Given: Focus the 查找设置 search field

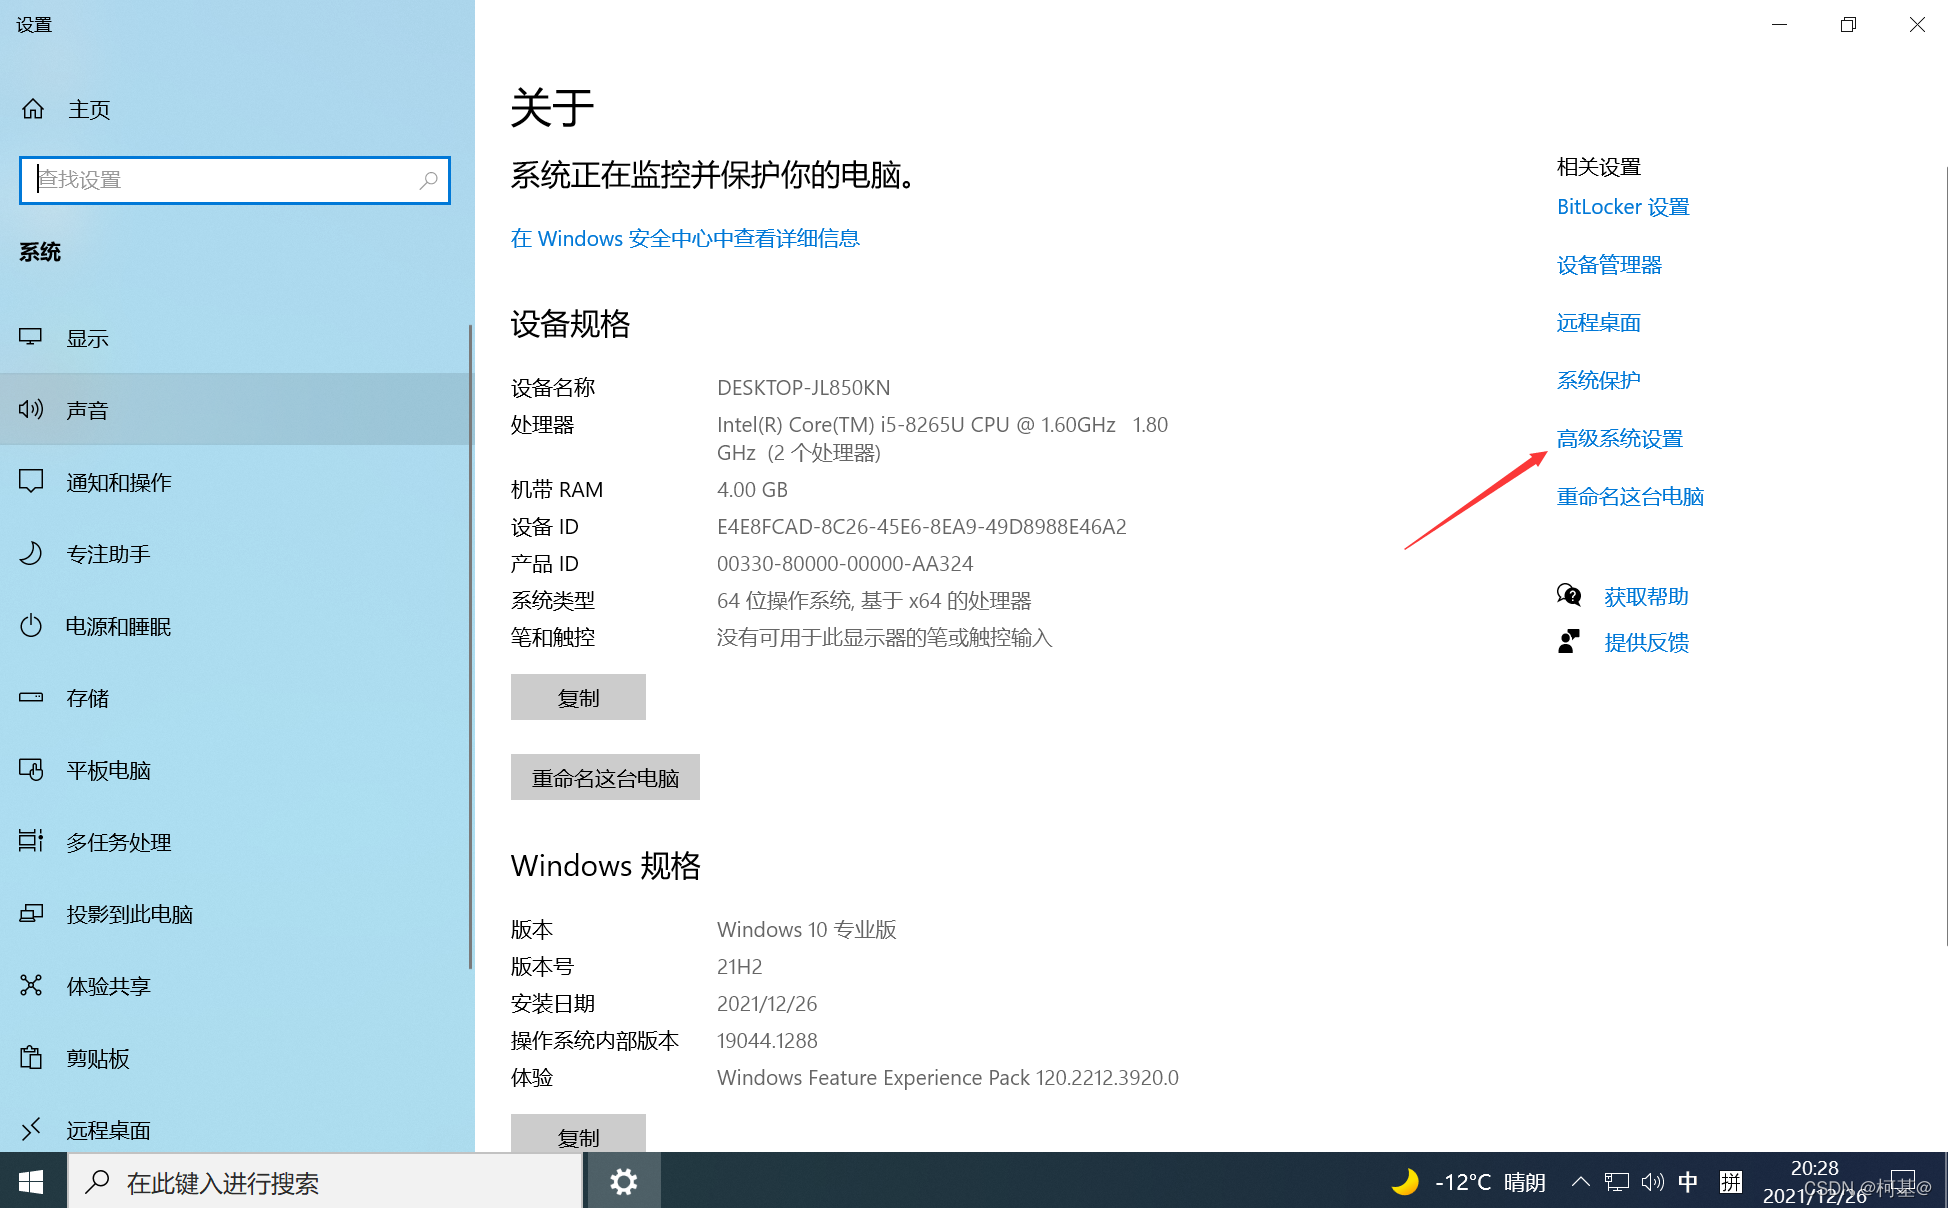Looking at the screenshot, I should point(235,180).
